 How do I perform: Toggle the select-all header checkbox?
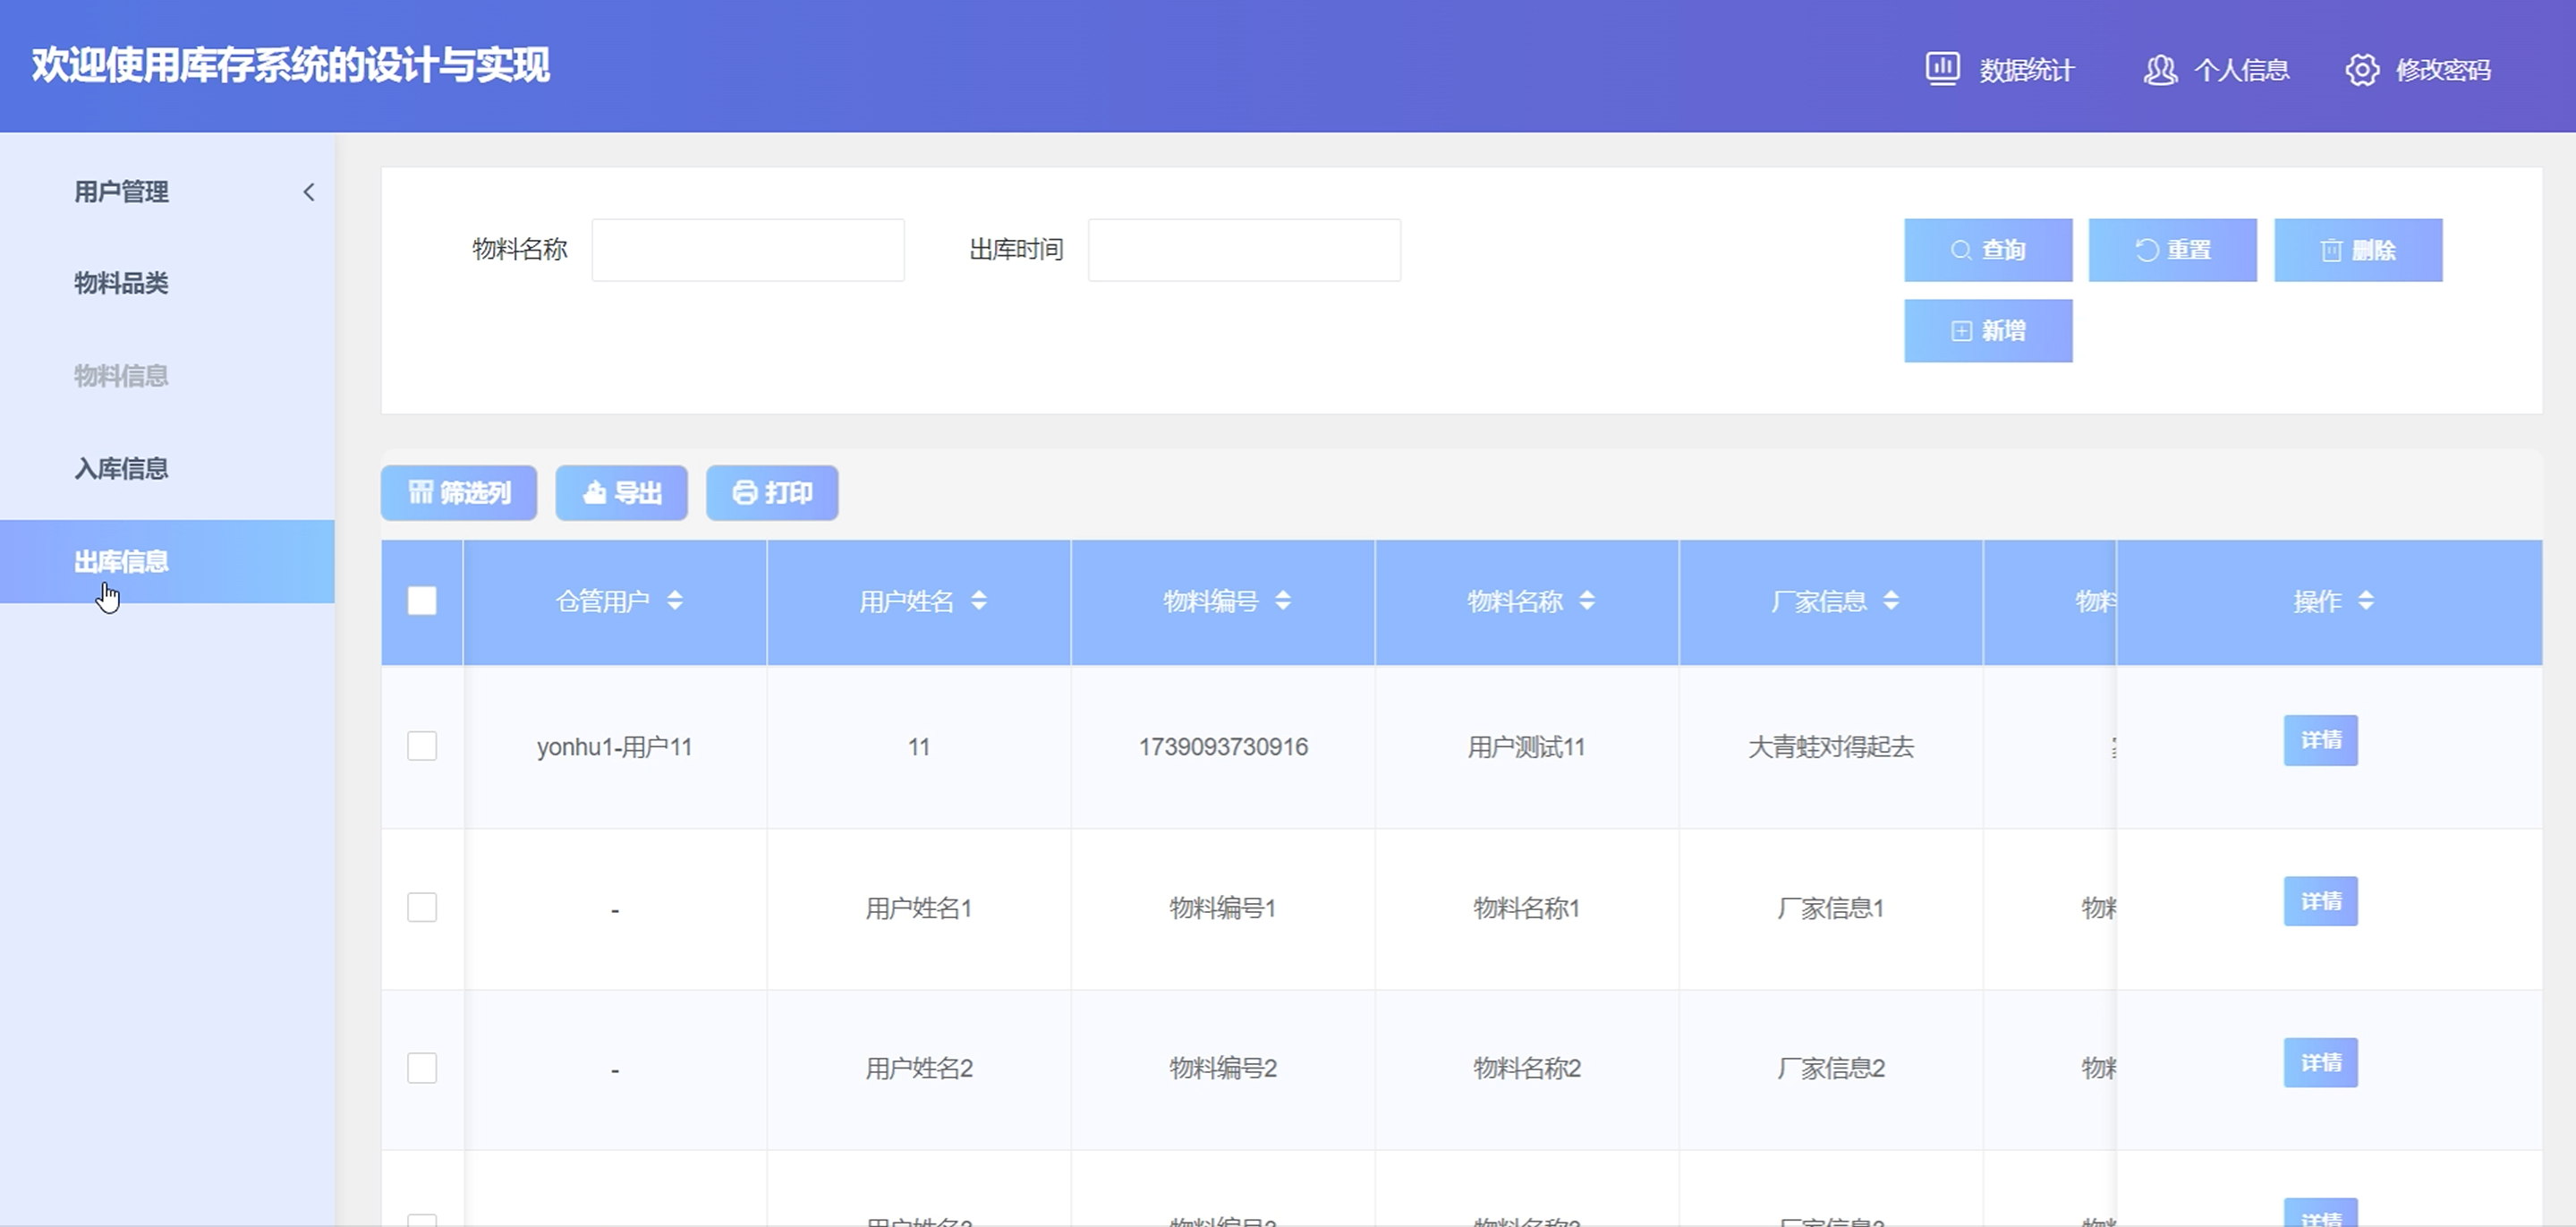[422, 601]
